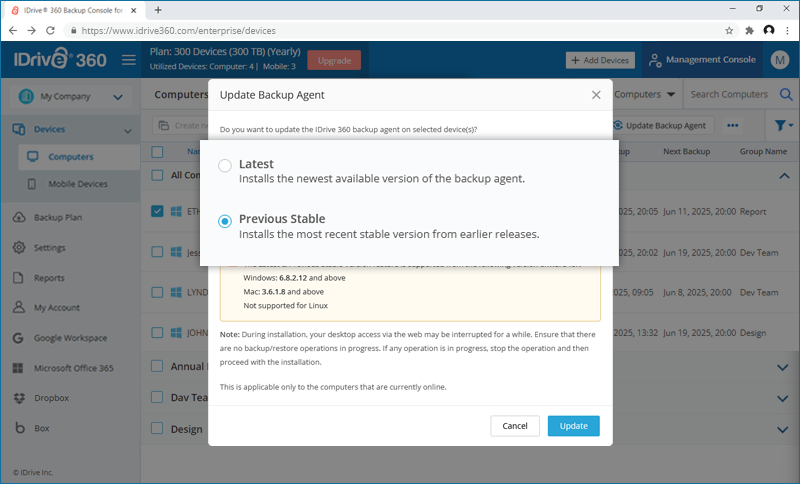Collapse the Devices sidebar section

point(127,130)
